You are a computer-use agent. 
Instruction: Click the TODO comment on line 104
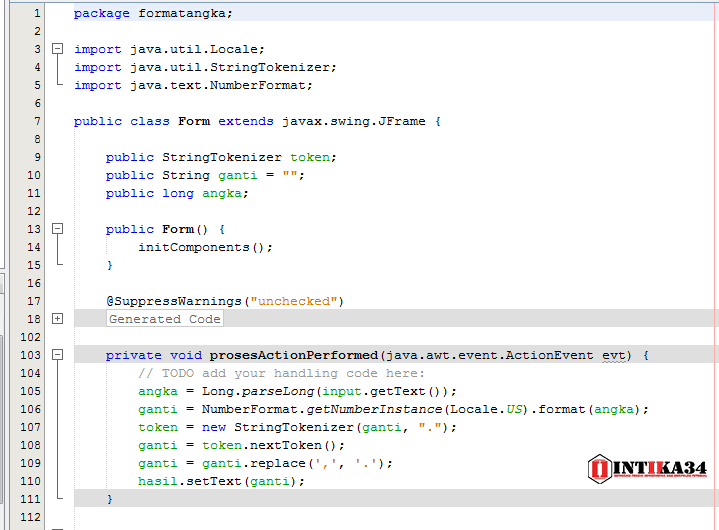281,373
